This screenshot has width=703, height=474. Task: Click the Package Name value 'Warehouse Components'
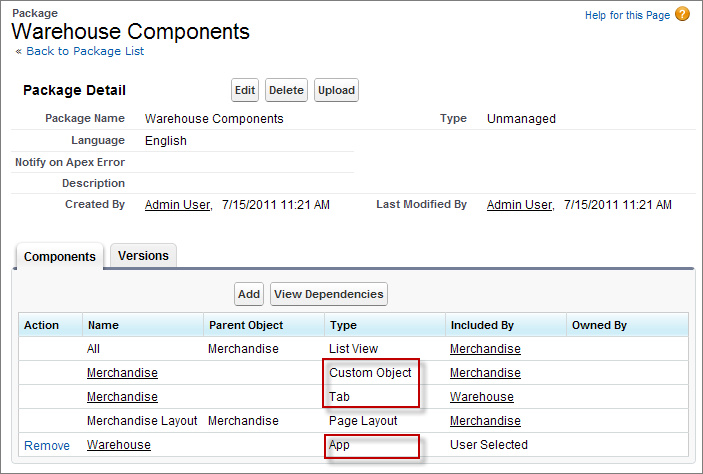(214, 119)
